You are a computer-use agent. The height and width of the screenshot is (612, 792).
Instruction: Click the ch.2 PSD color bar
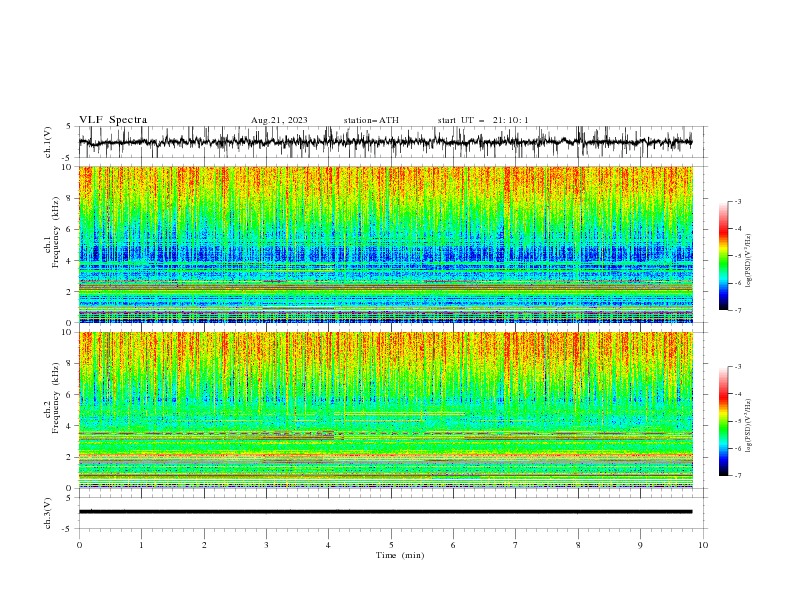pyautogui.click(x=723, y=421)
